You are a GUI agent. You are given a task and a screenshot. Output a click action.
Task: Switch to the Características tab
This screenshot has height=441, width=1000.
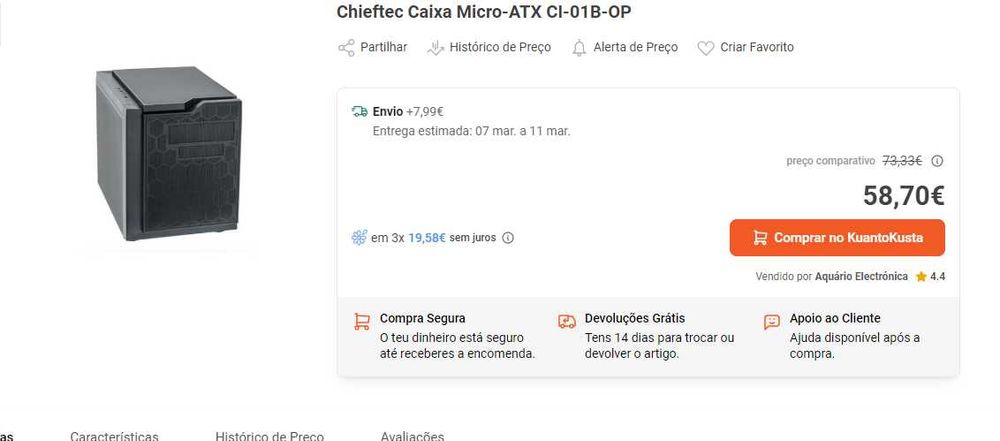pyautogui.click(x=114, y=436)
